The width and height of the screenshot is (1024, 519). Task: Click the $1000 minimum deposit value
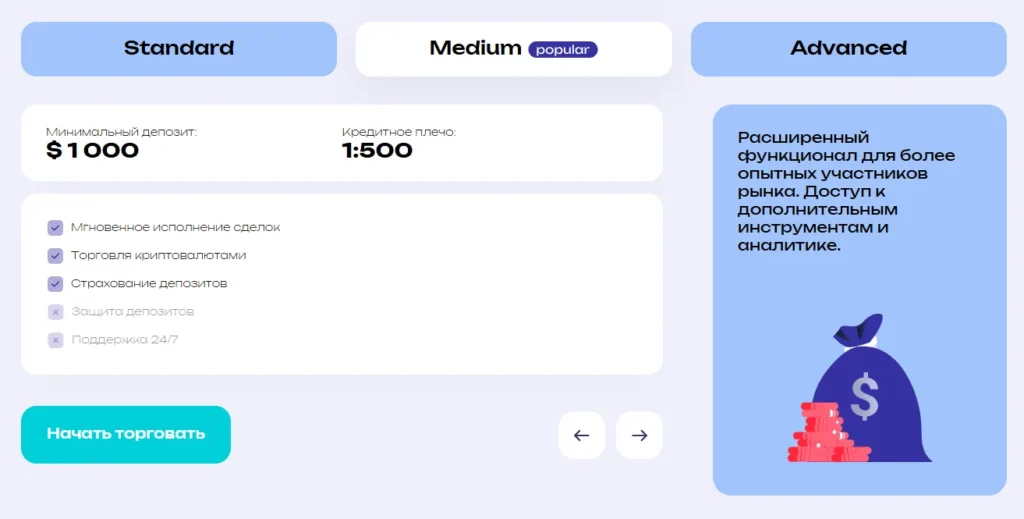93,151
